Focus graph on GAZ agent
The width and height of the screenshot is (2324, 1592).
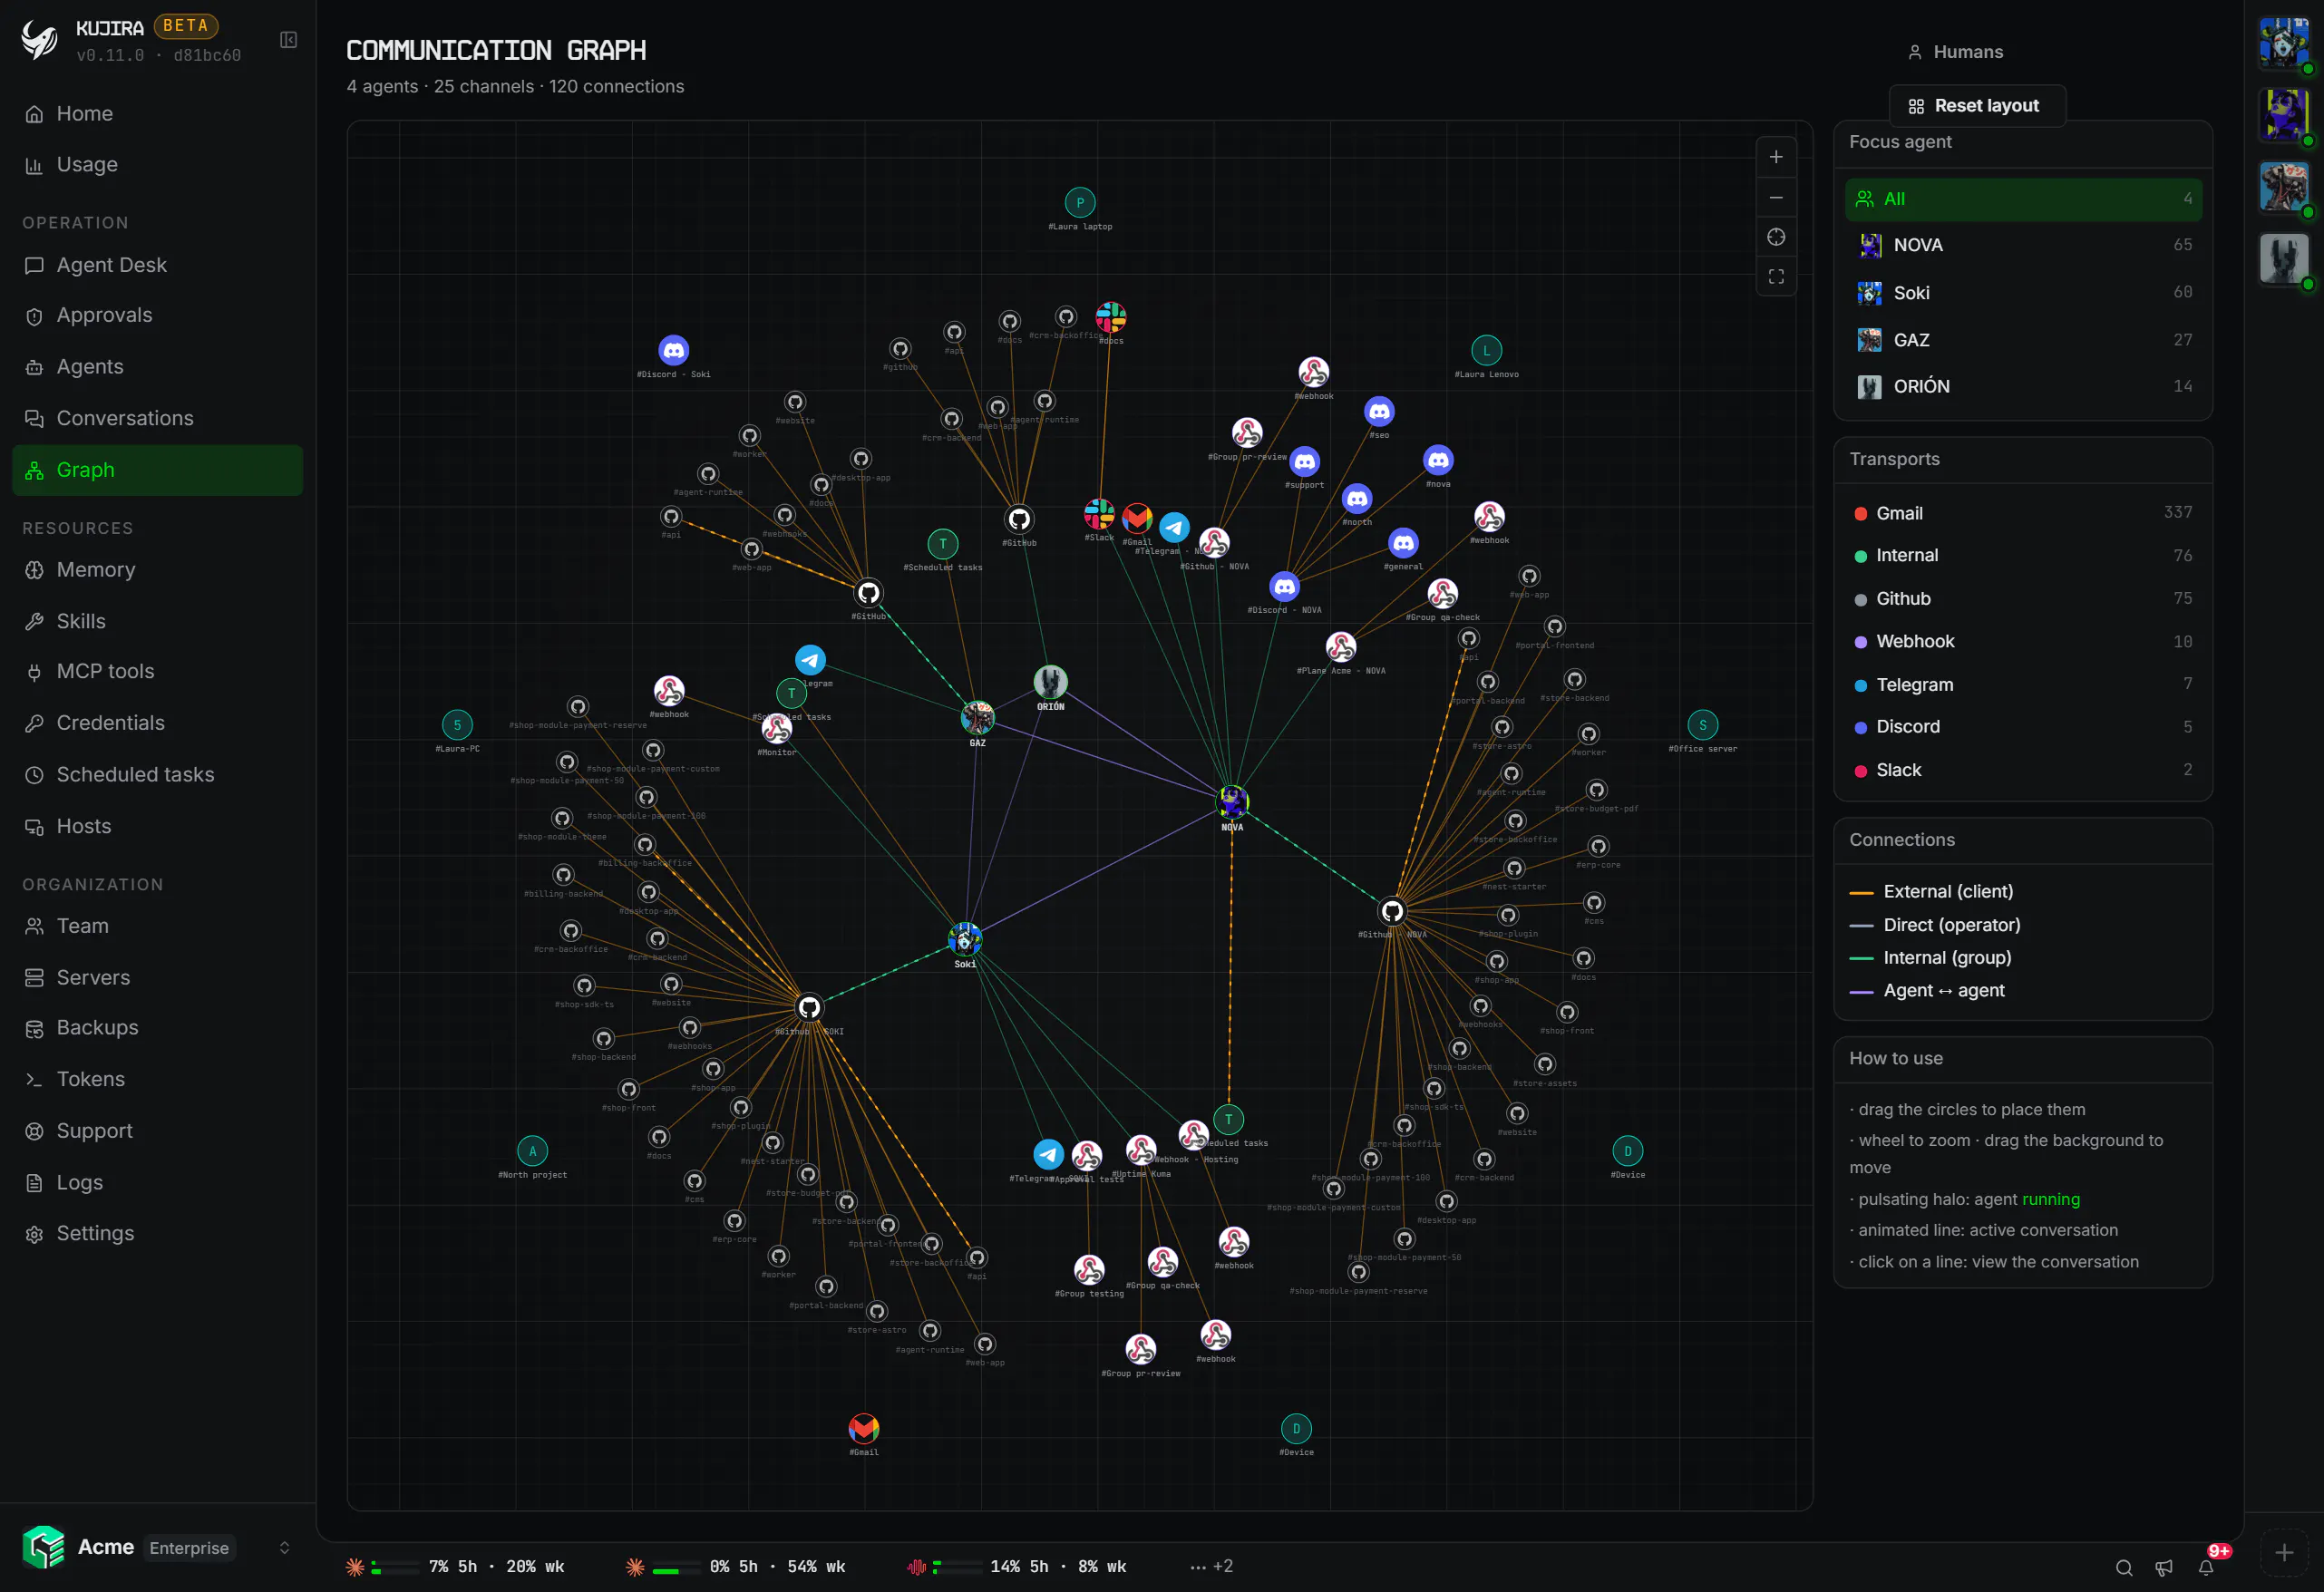point(2023,340)
